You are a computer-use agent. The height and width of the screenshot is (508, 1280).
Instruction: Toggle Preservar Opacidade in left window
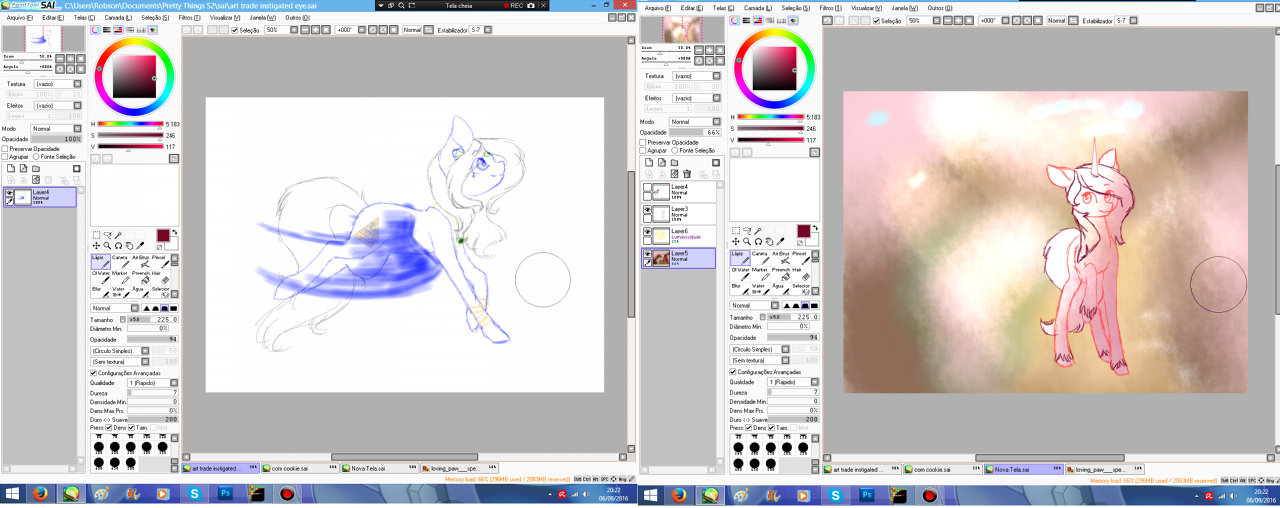pos(5,148)
